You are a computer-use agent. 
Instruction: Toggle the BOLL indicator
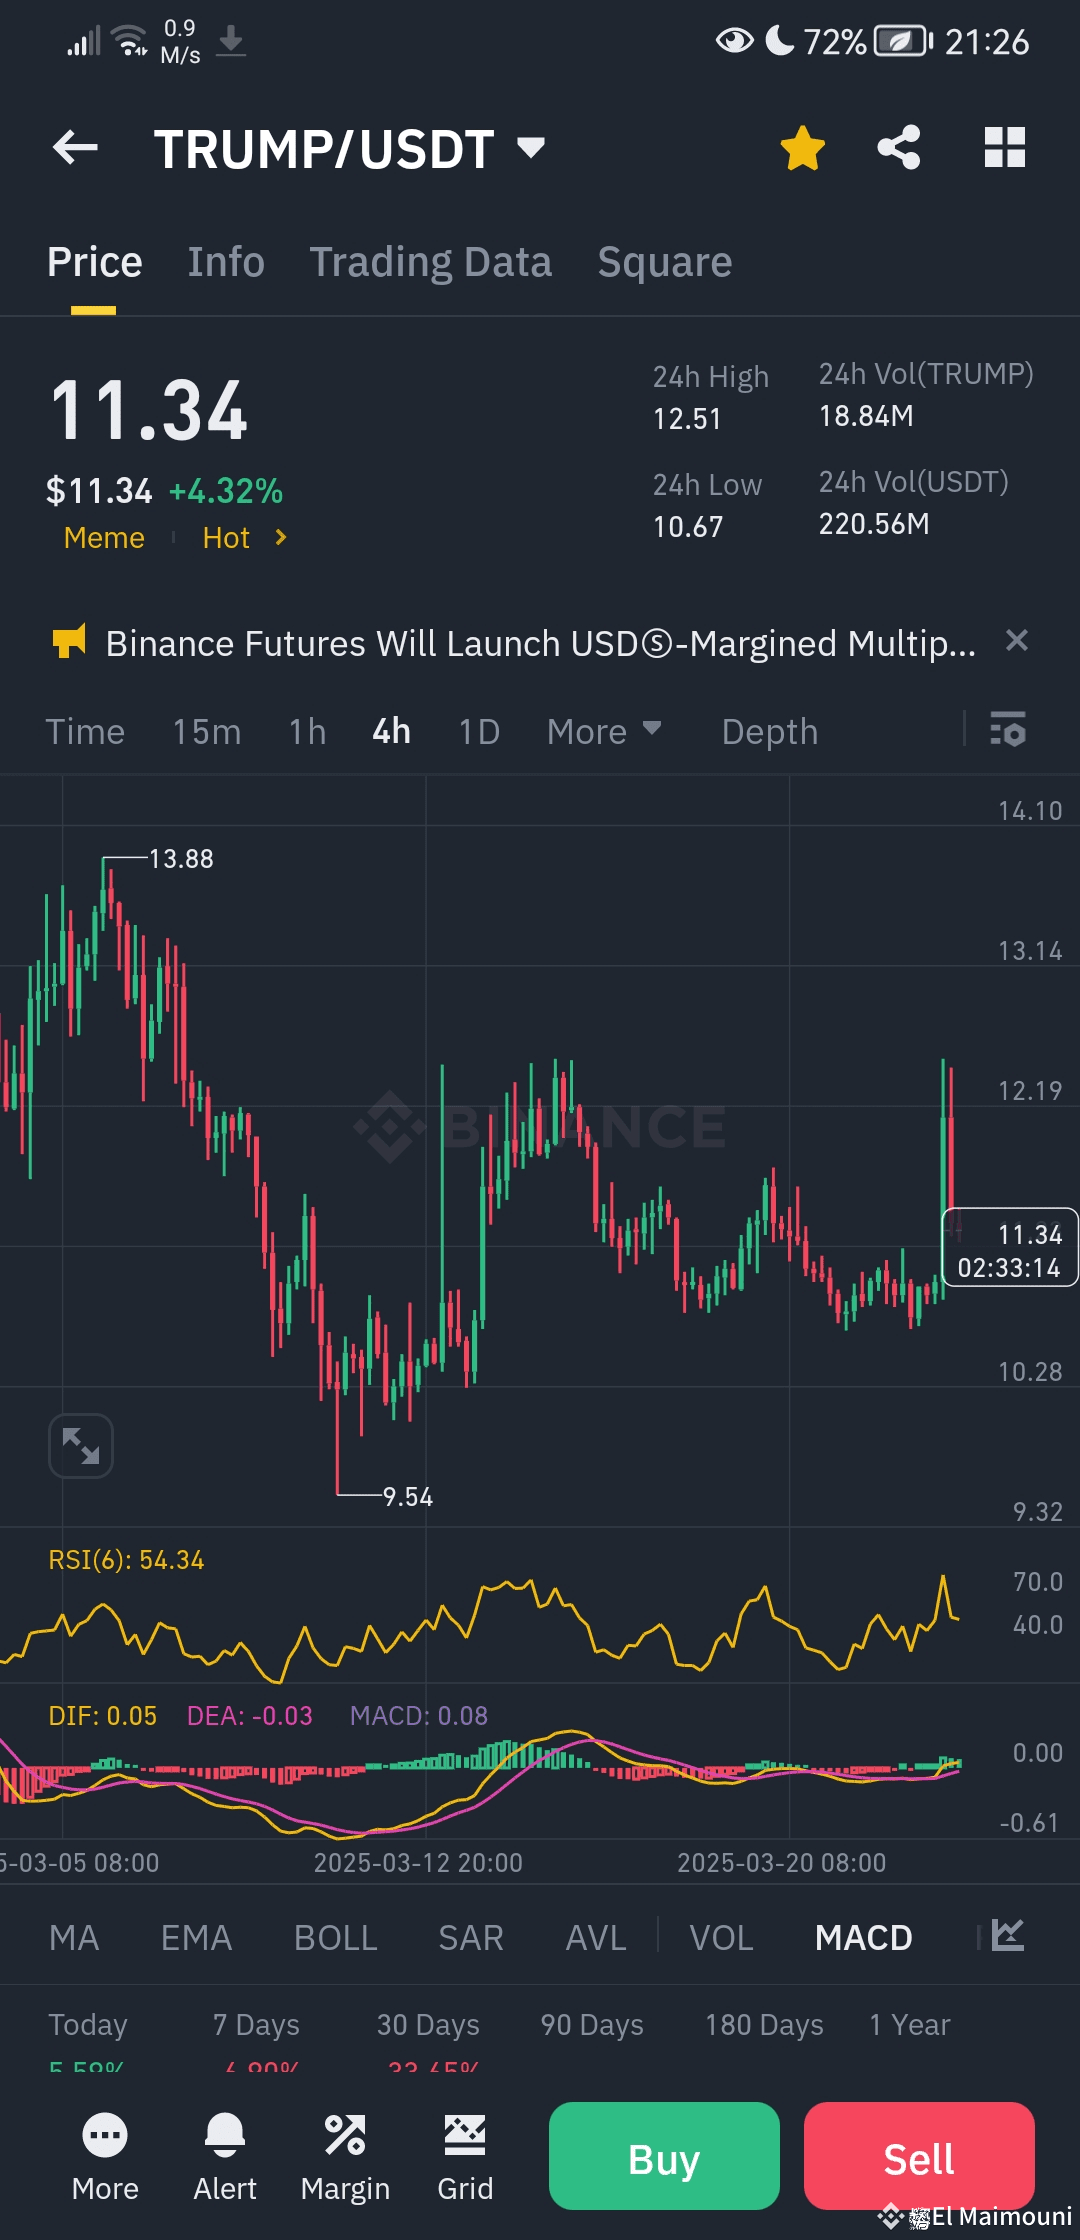tap(335, 1938)
